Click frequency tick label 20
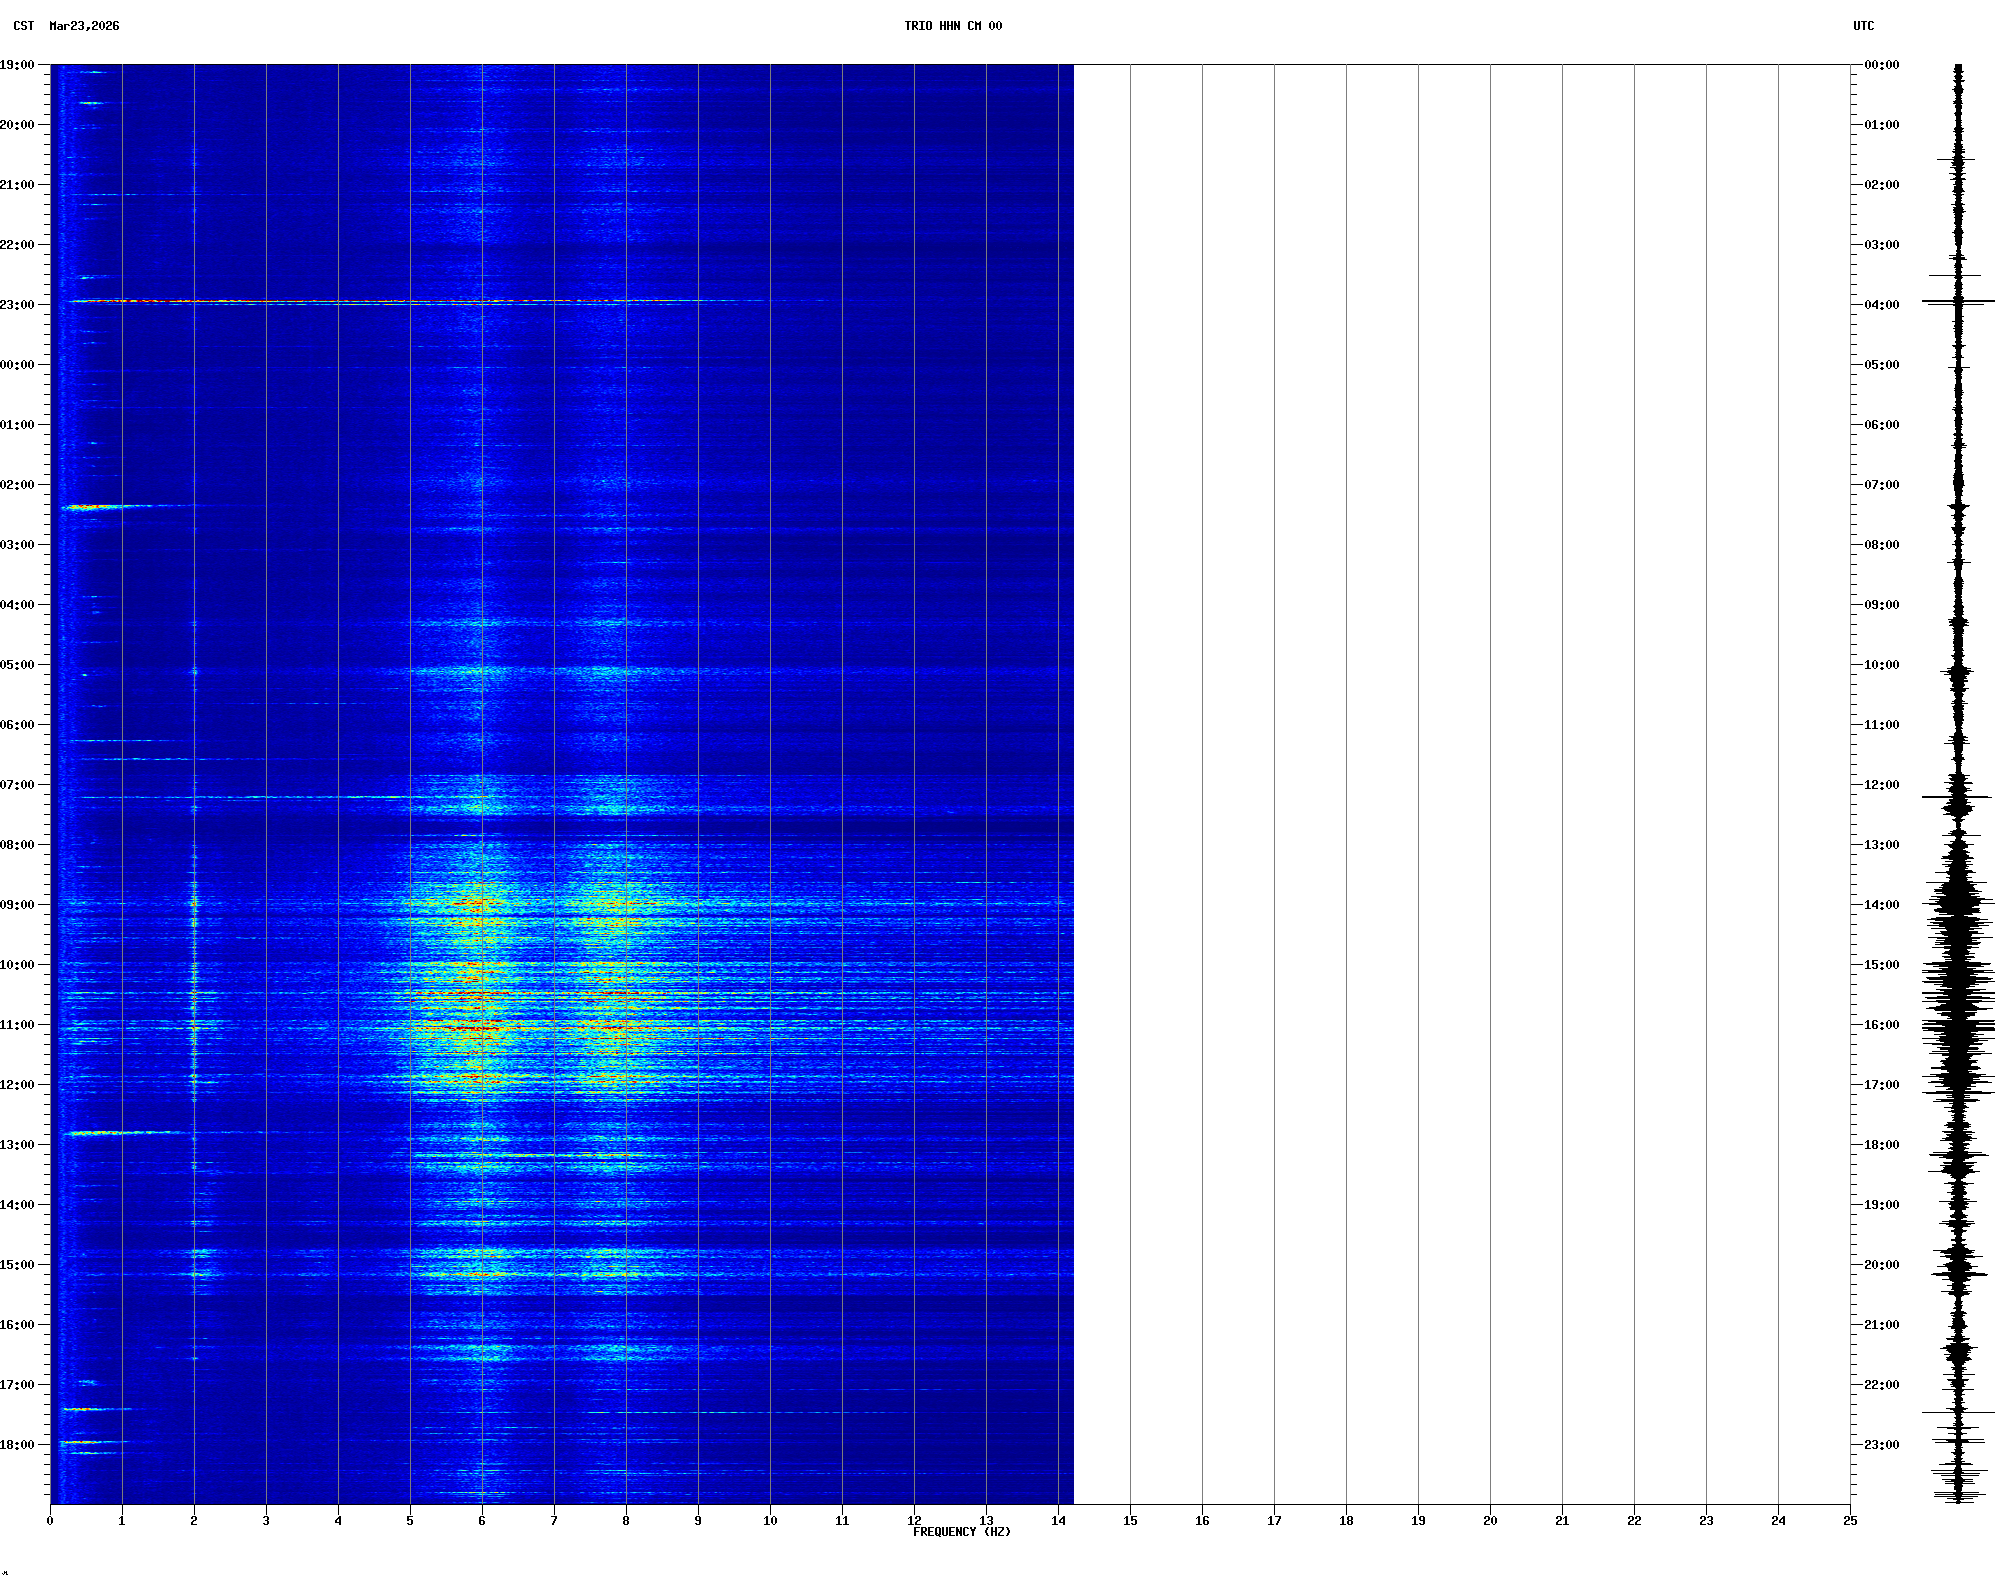Screen dimensions: 2002x1584 [1490, 1521]
